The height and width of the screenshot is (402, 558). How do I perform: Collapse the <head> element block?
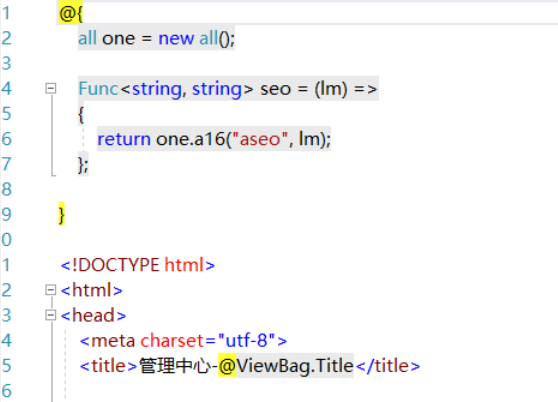(x=51, y=315)
